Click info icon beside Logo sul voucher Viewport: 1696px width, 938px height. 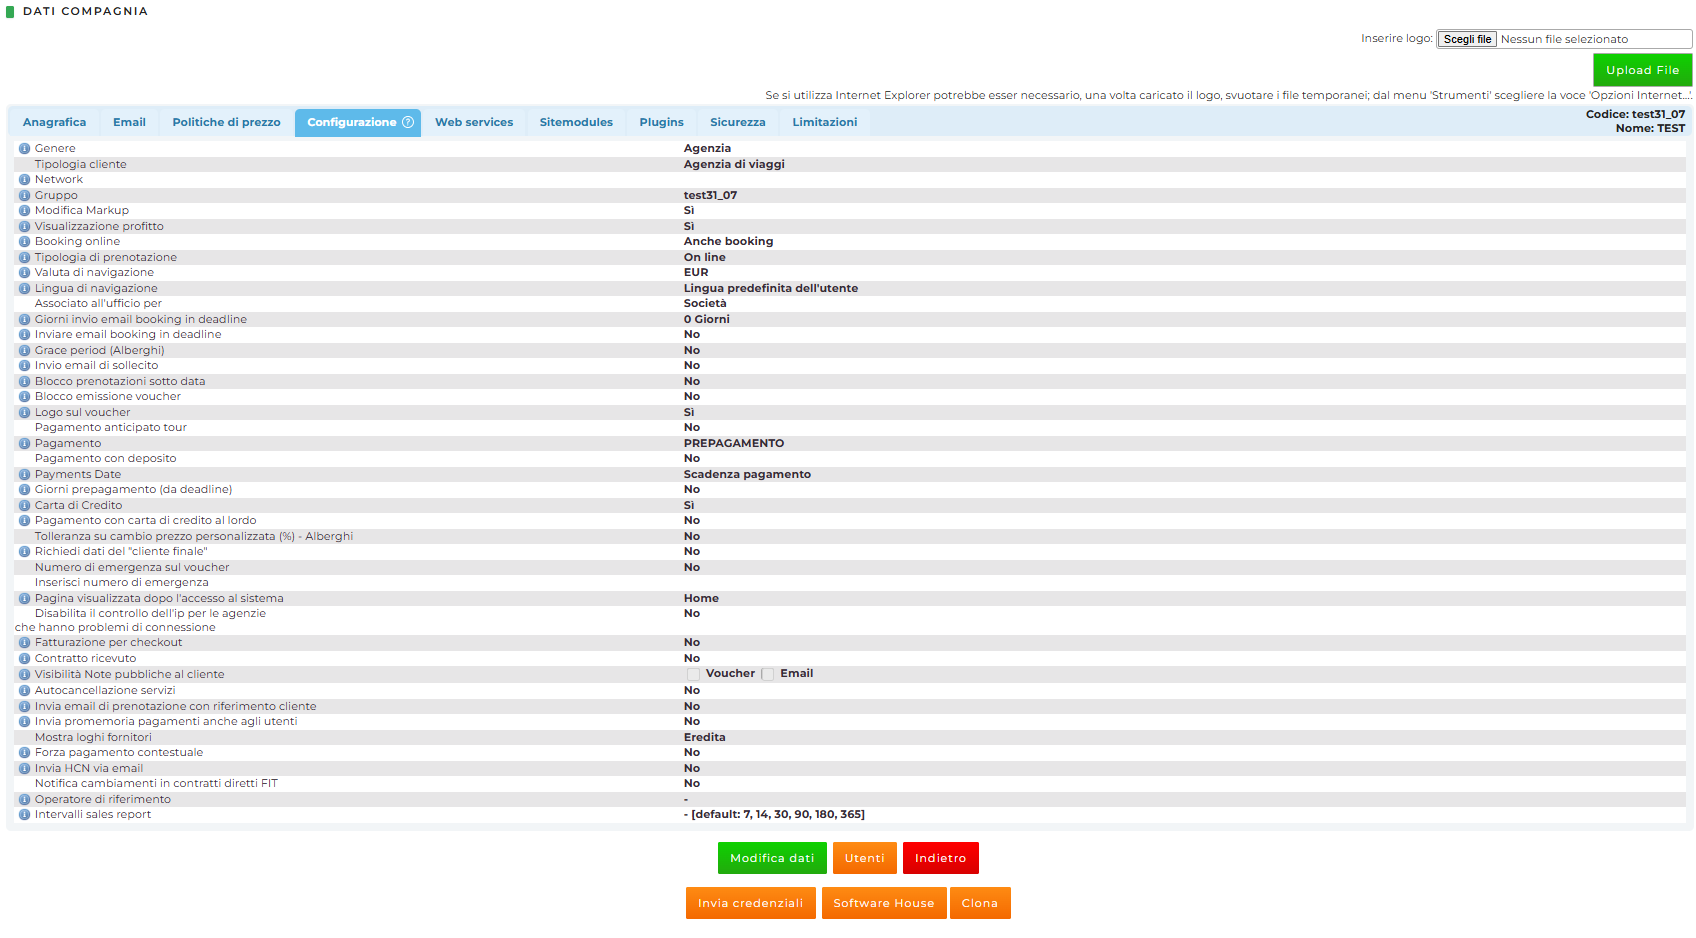coord(24,413)
